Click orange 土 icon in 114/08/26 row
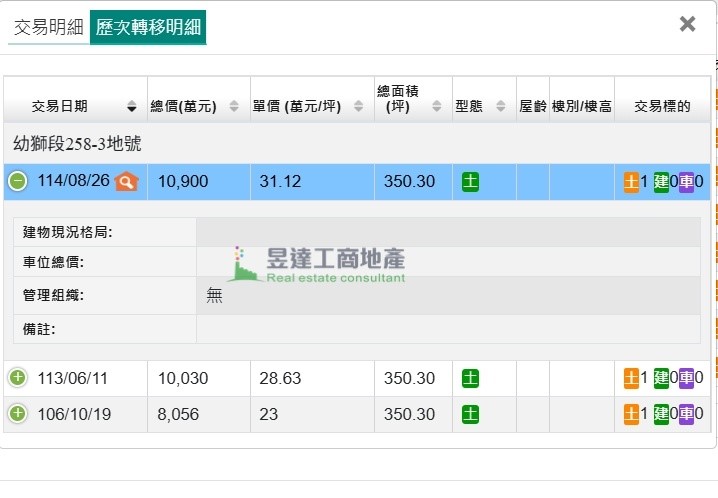This screenshot has height=498, width=718. [x=631, y=182]
